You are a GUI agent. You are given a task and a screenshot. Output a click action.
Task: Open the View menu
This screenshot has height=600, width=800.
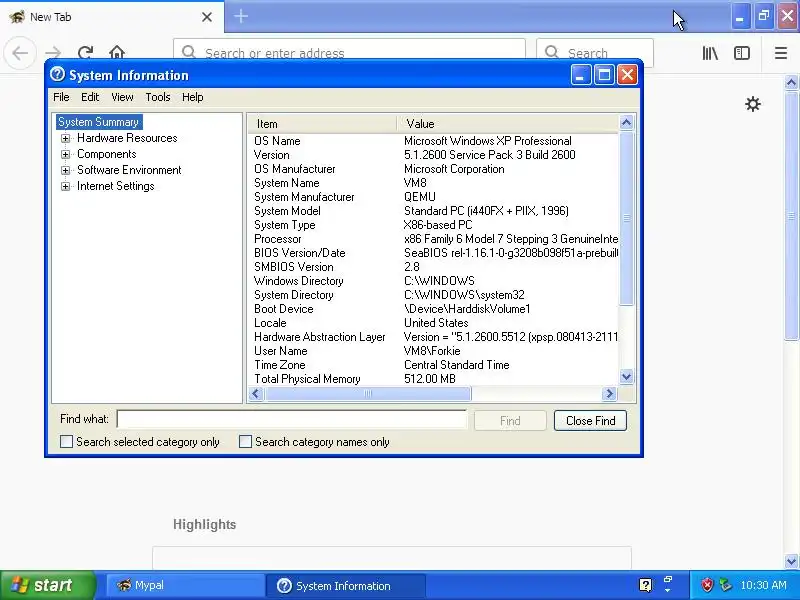click(122, 97)
